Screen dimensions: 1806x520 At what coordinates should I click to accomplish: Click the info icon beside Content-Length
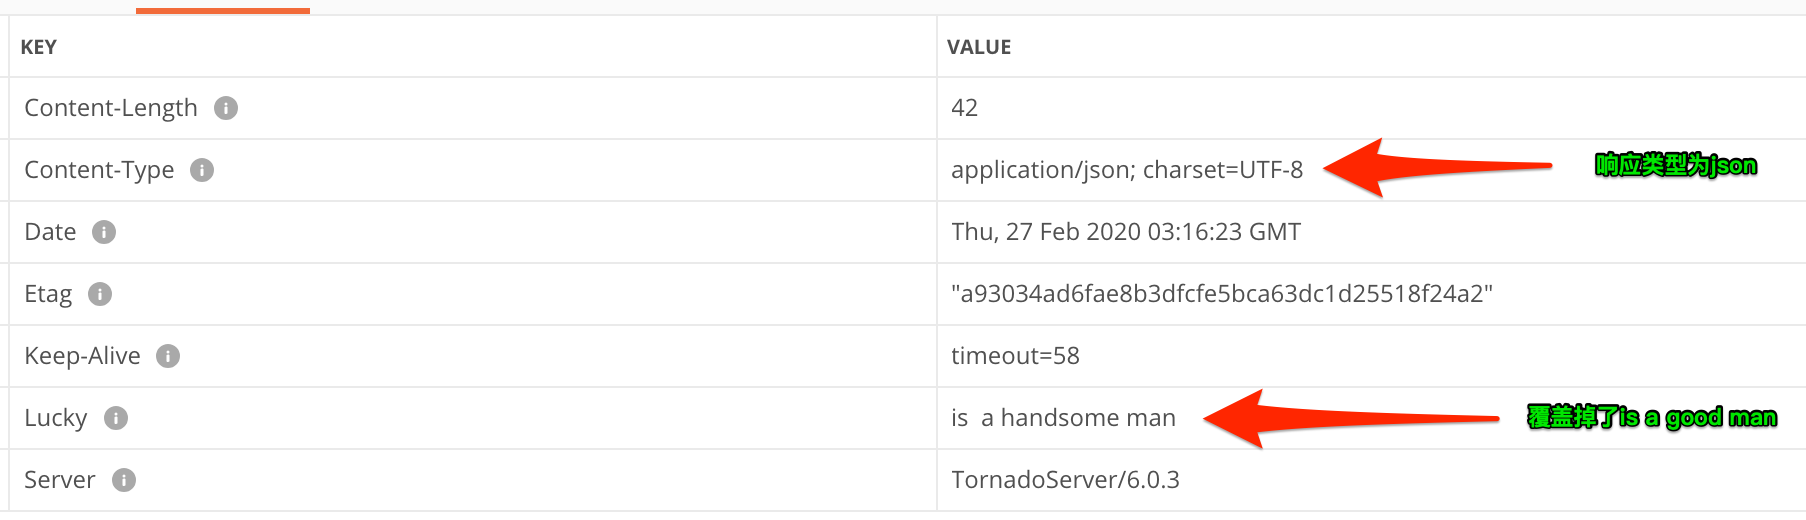(226, 108)
